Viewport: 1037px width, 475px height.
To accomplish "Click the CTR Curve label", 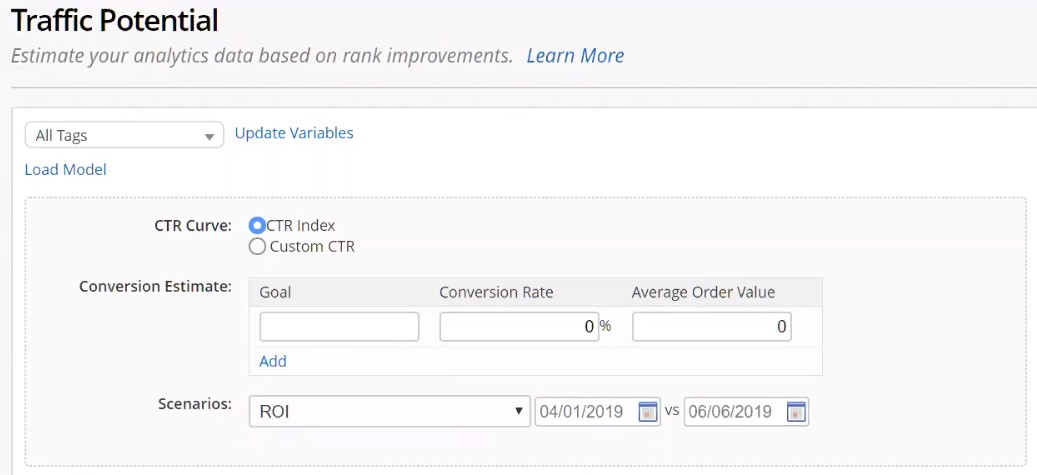I will pyautogui.click(x=193, y=226).
